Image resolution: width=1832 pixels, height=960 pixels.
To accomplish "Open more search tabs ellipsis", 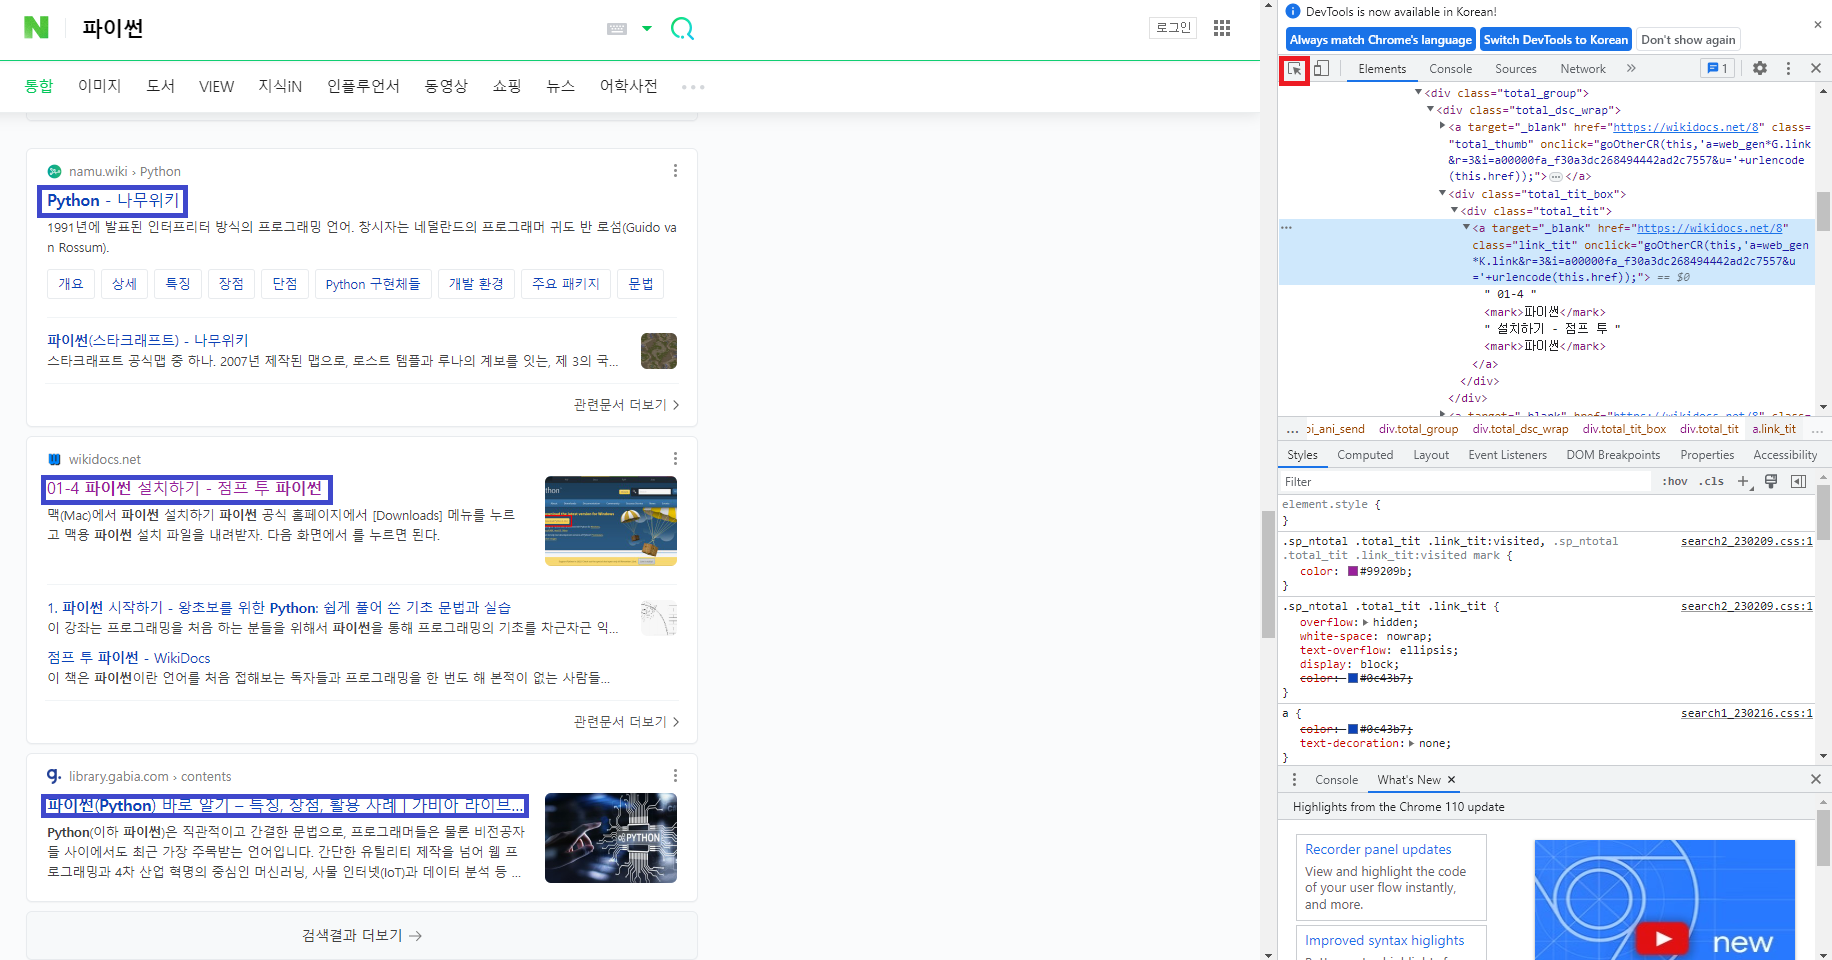I will pyautogui.click(x=693, y=87).
